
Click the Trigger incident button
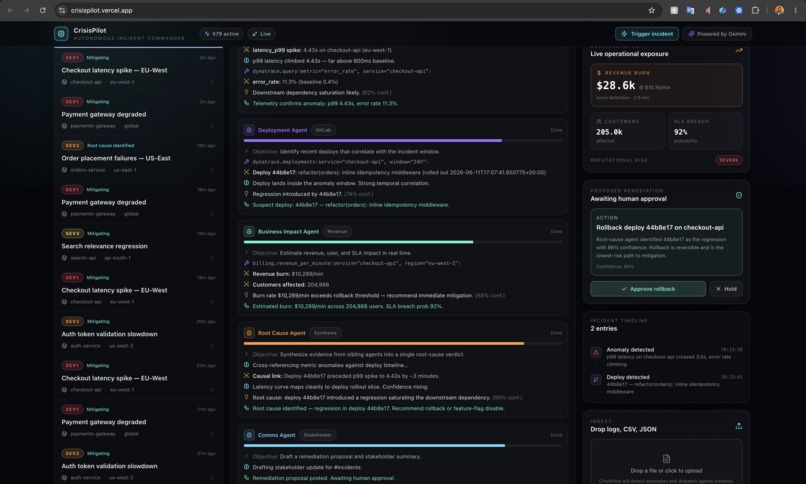(x=647, y=34)
